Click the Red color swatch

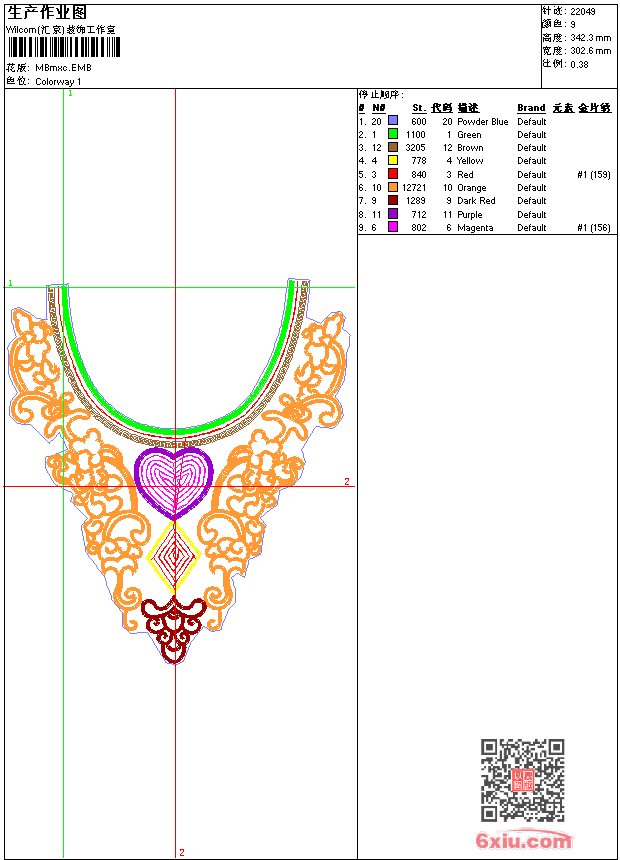coord(393,174)
